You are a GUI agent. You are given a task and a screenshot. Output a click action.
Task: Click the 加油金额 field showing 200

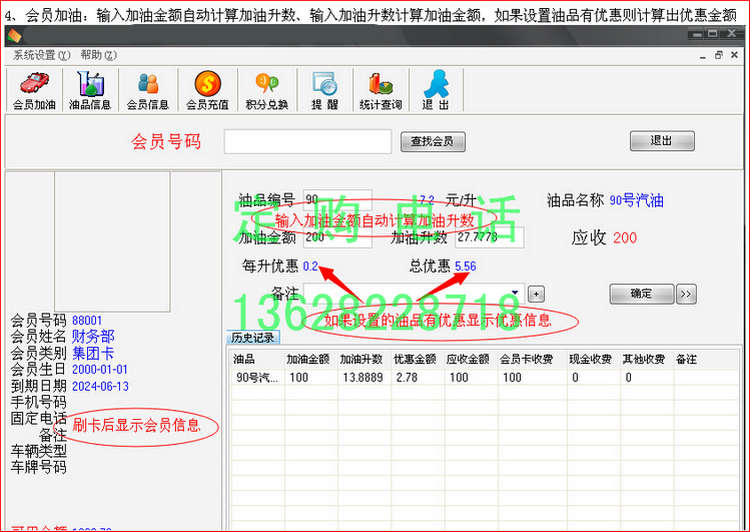point(337,237)
